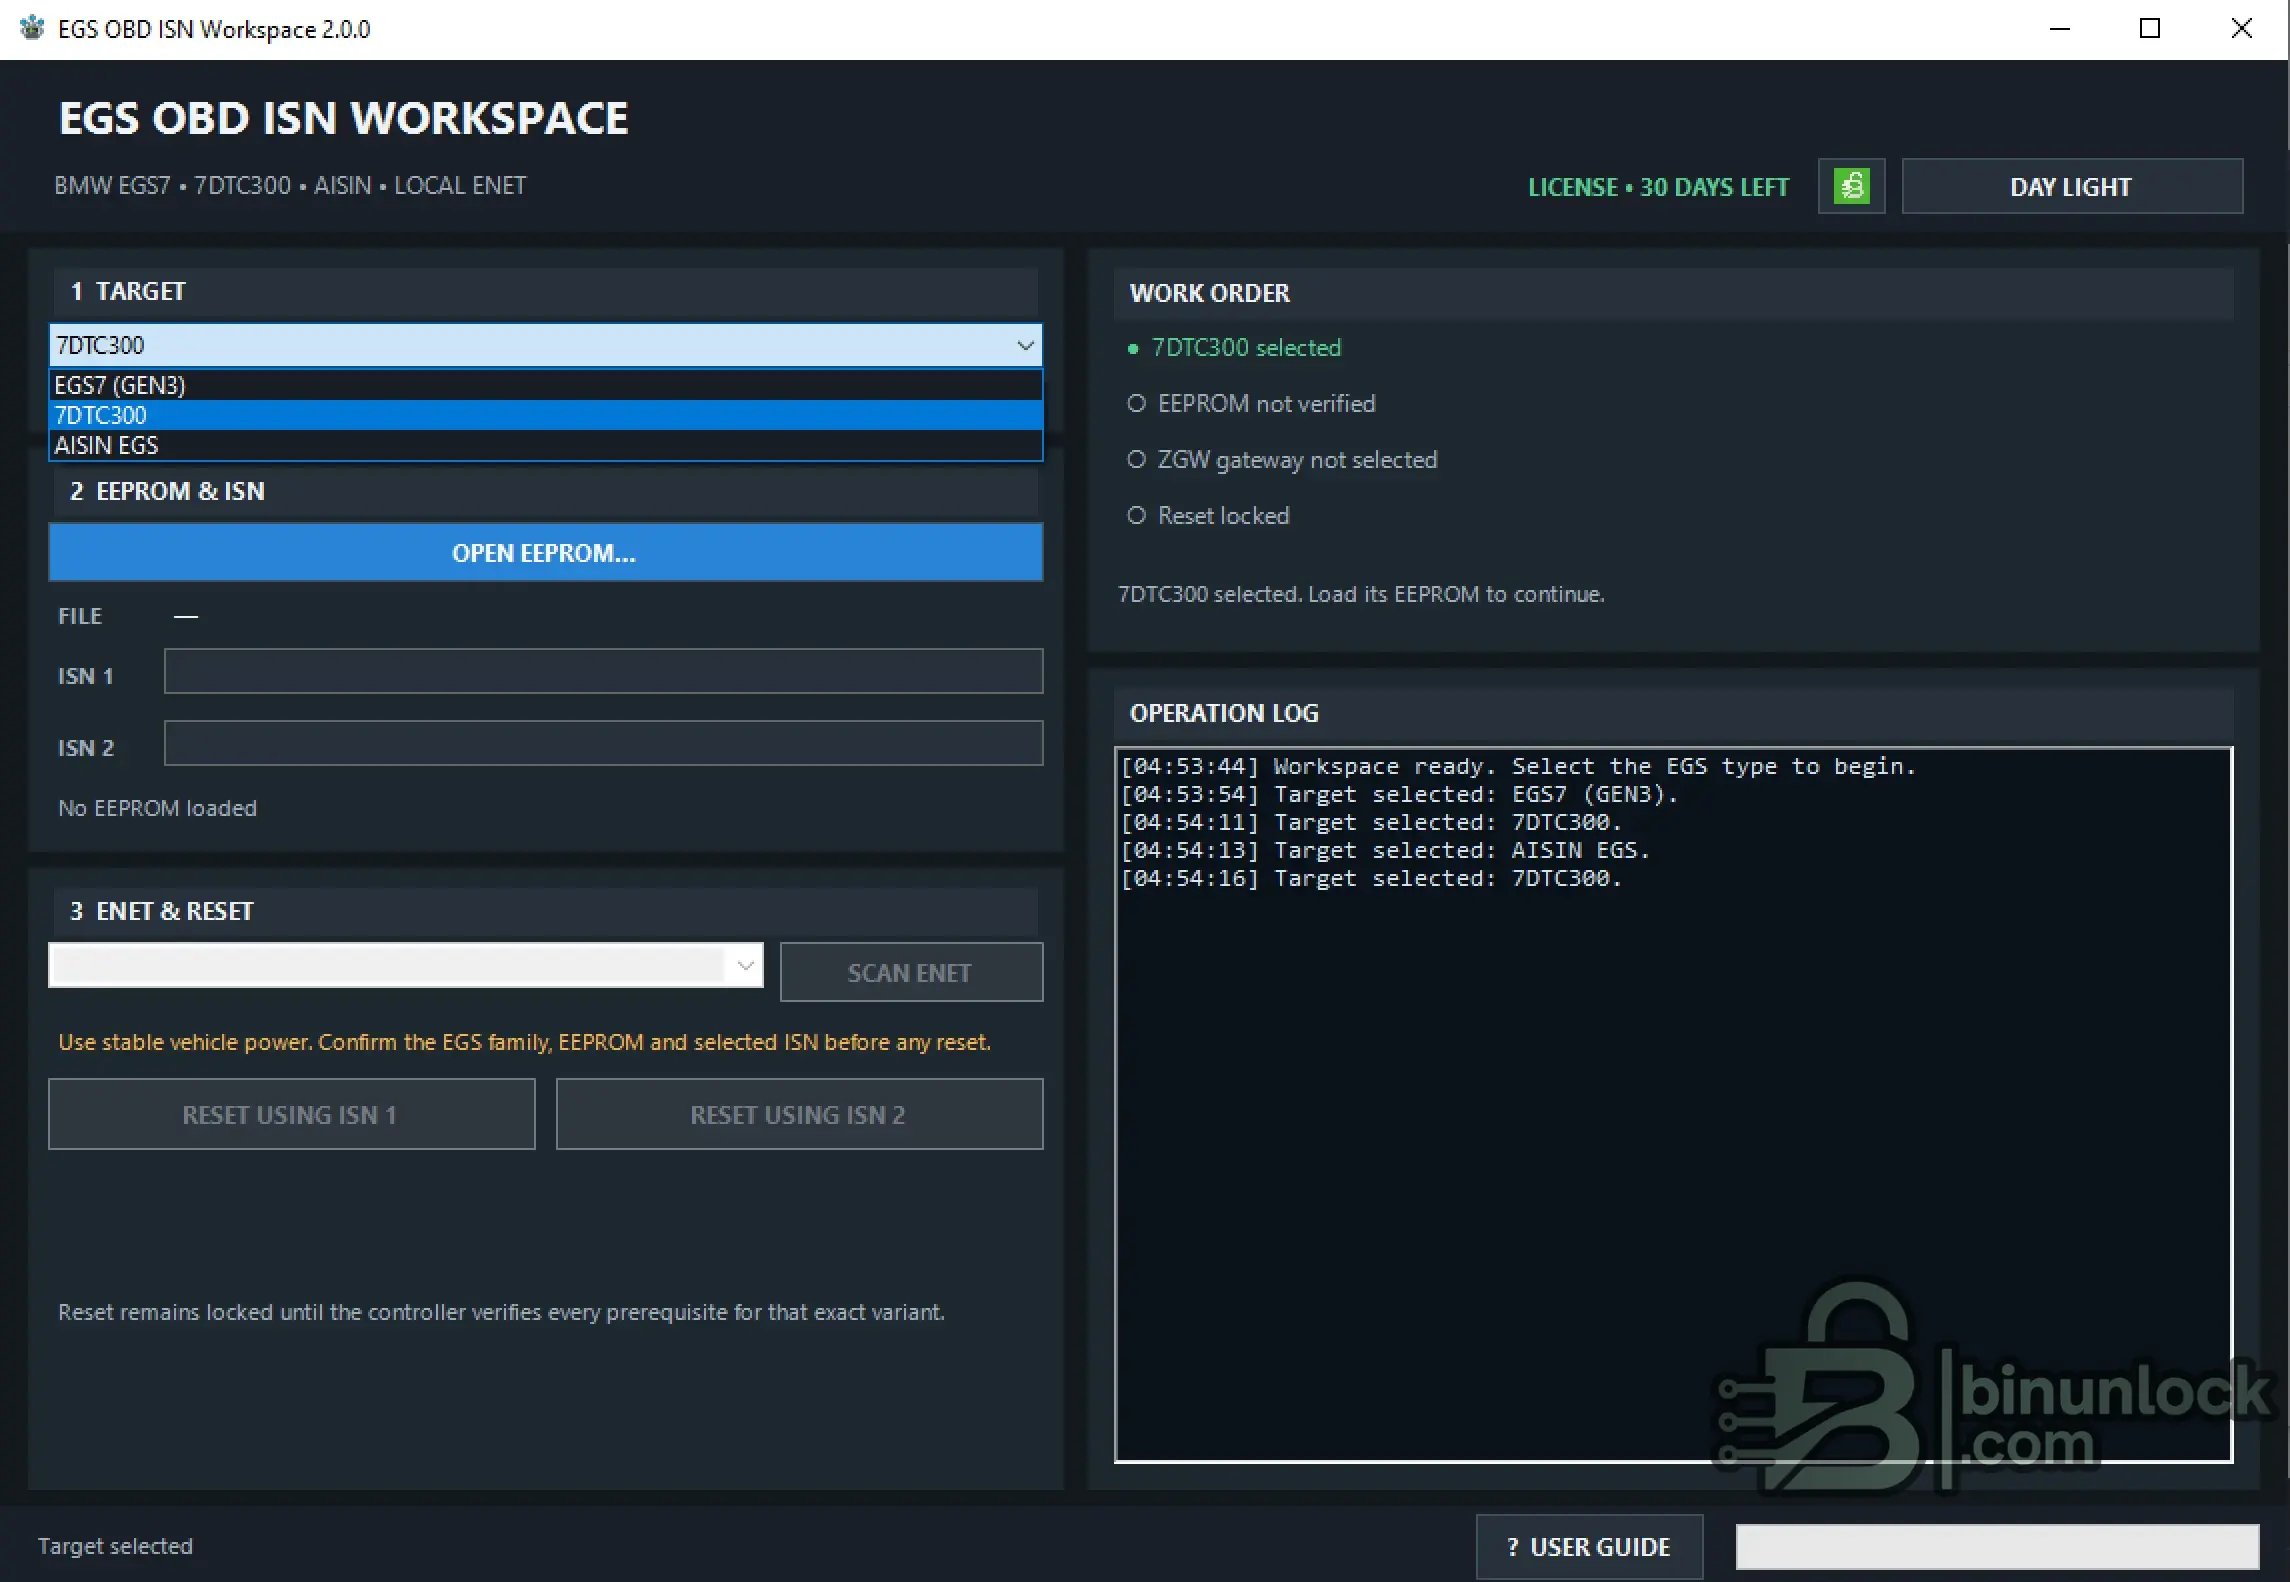This screenshot has width=2290, height=1582.
Task: Pick AISIN EGS from the target list
Action: pyautogui.click(x=545, y=445)
